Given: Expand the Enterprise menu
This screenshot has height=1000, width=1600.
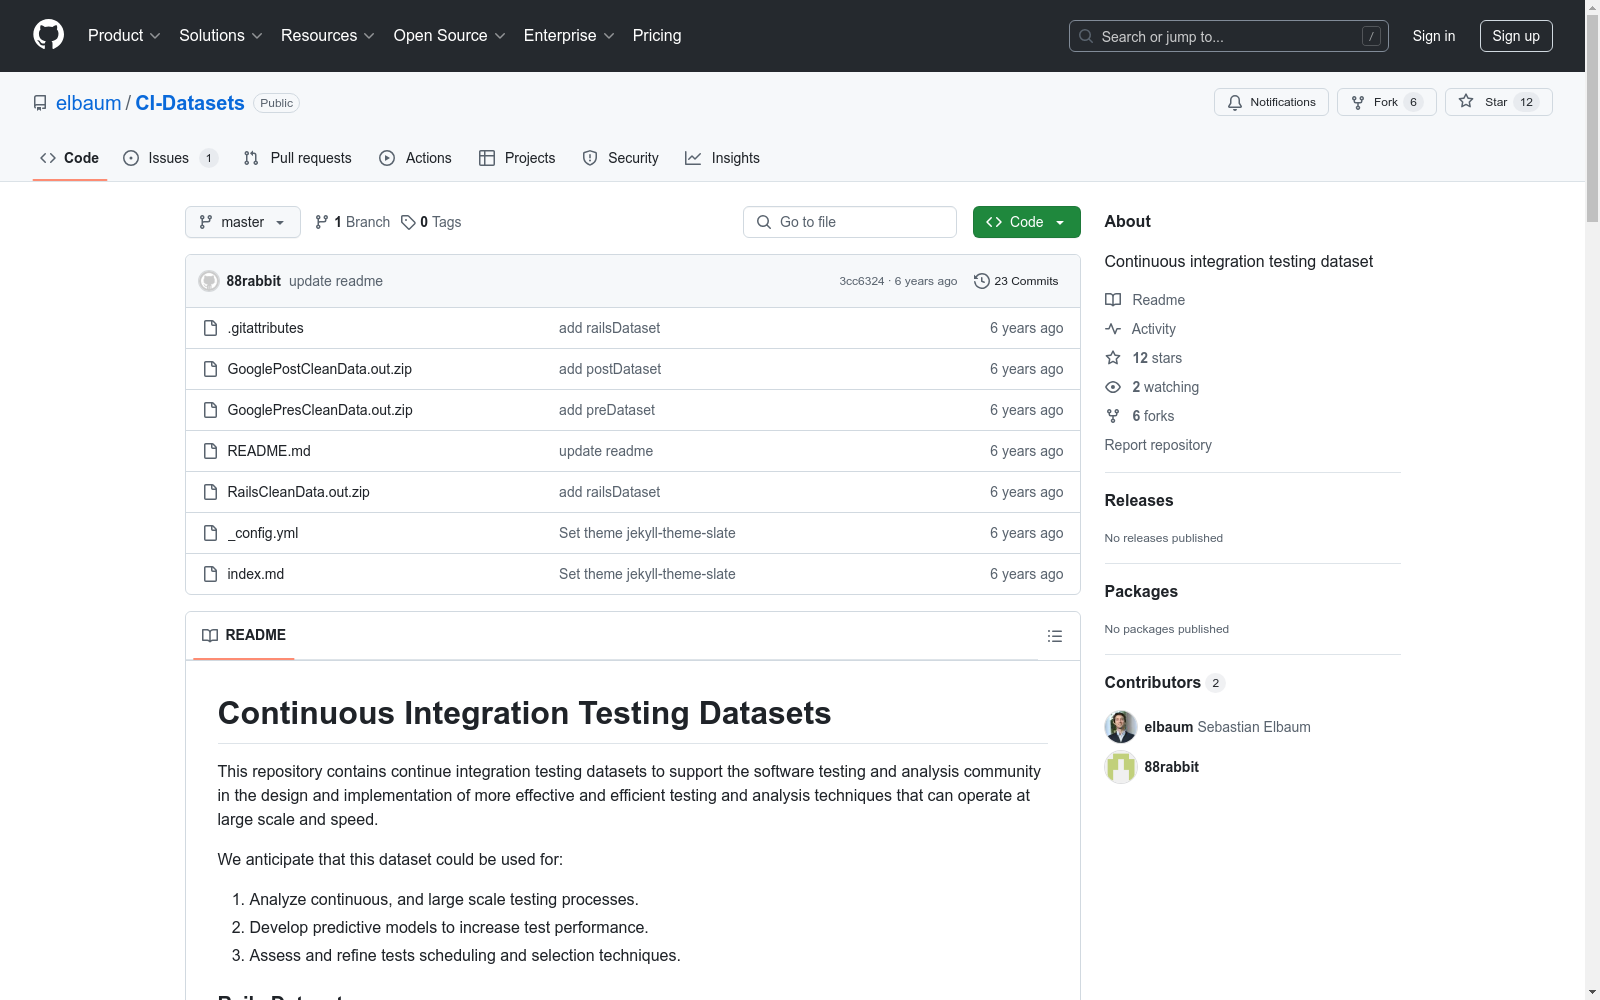Looking at the screenshot, I should click(569, 36).
